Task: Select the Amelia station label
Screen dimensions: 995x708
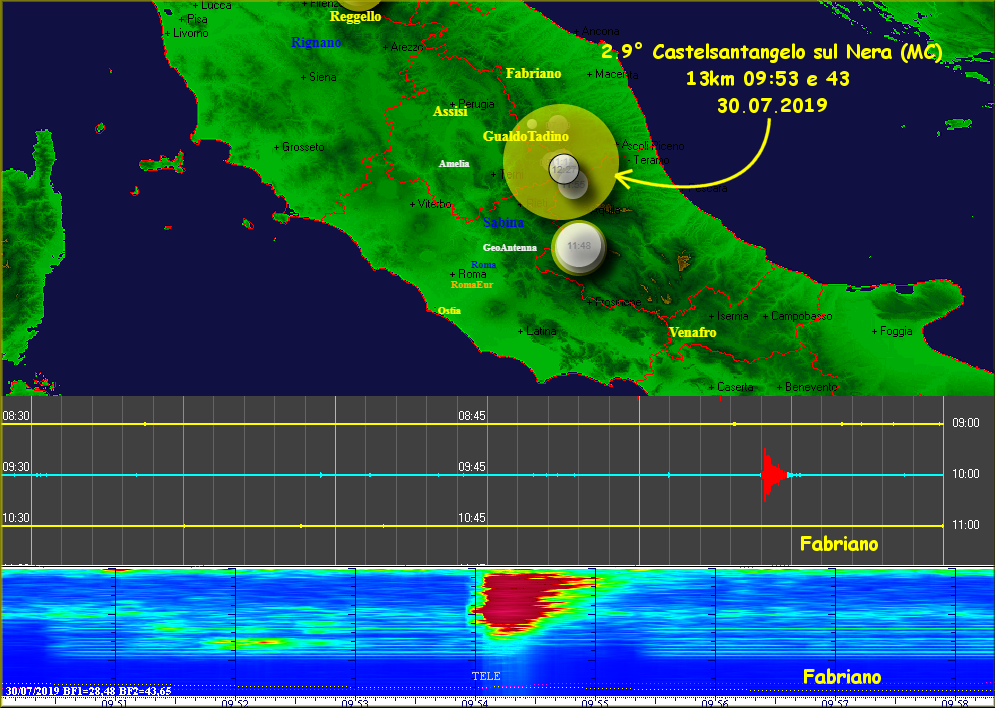Action: (454, 164)
